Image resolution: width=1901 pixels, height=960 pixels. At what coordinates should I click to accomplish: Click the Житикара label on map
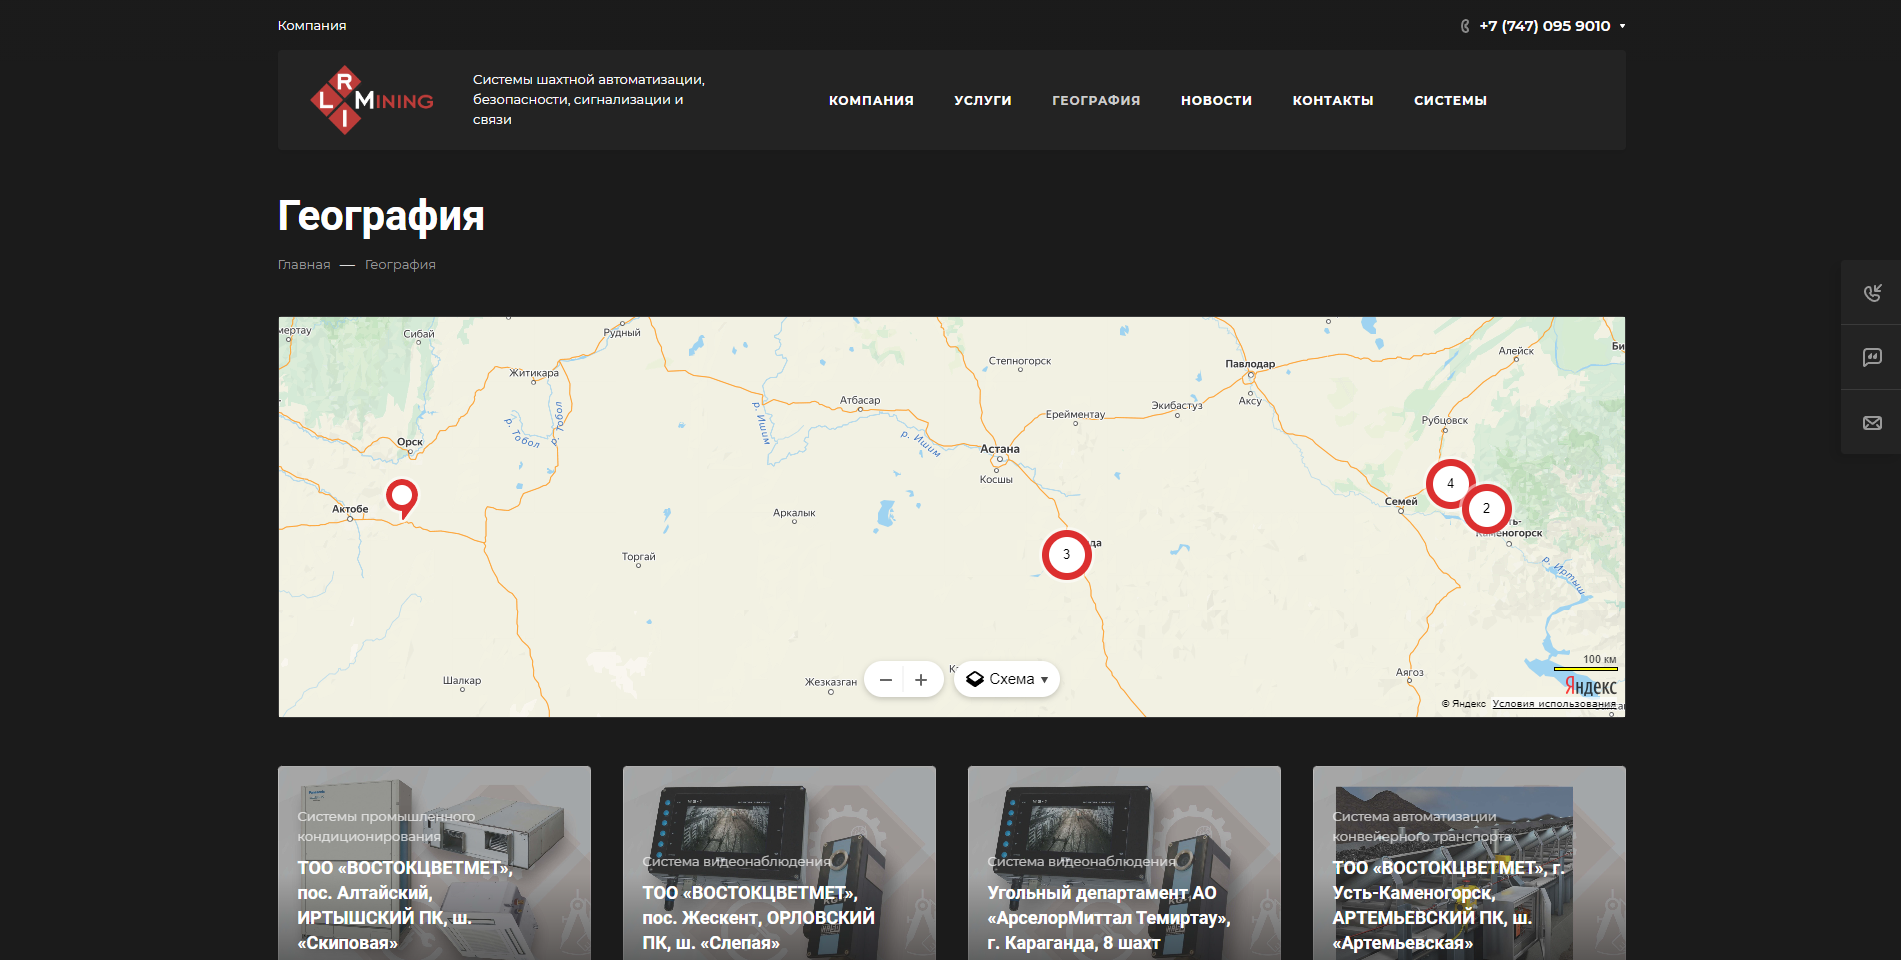pyautogui.click(x=534, y=373)
